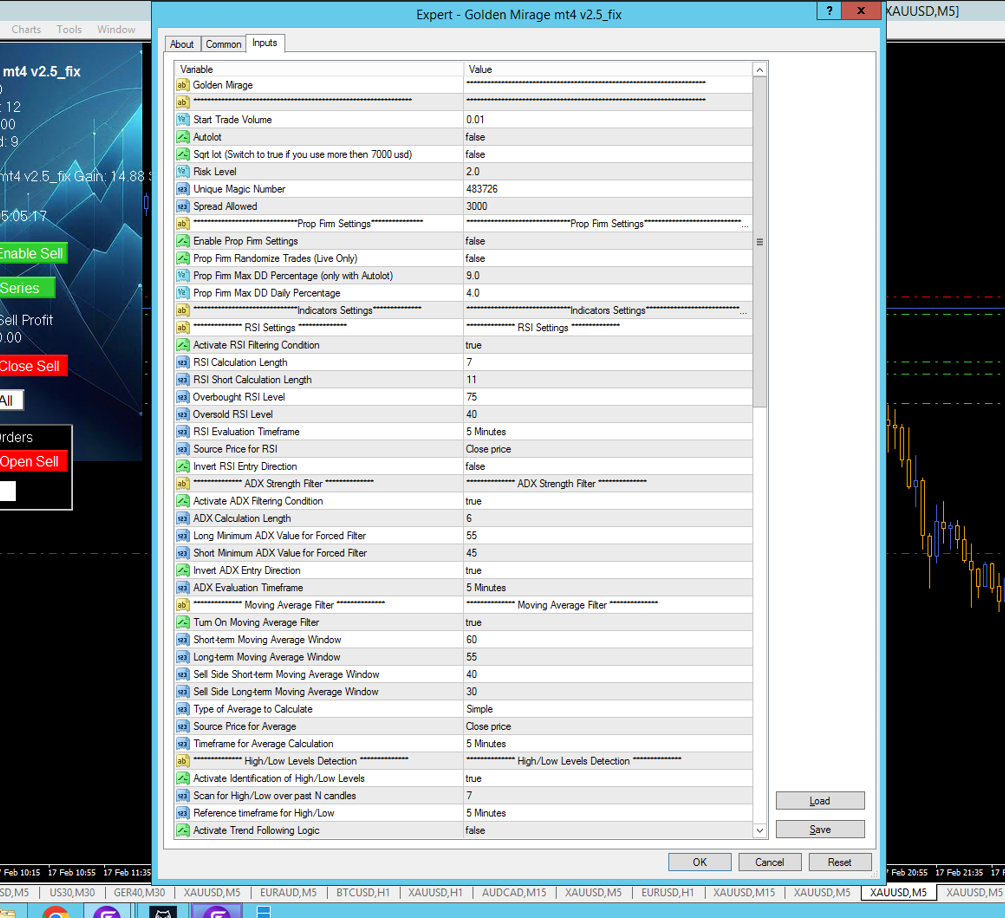This screenshot has width=1005, height=918.
Task: Click the Cancel button
Action: click(769, 862)
